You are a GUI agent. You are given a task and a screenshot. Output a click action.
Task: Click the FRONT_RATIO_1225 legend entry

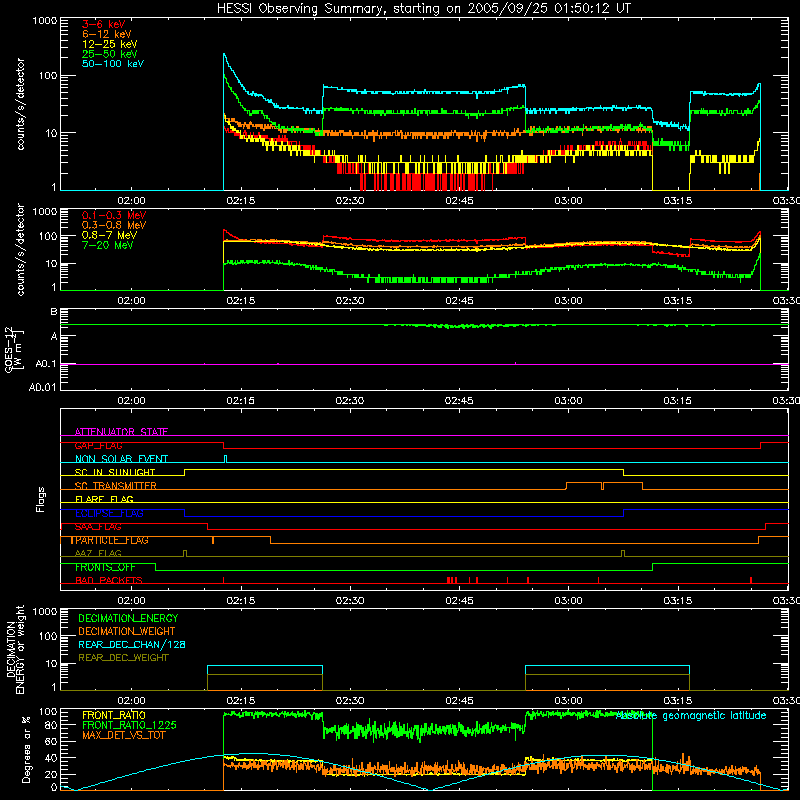pos(130,725)
